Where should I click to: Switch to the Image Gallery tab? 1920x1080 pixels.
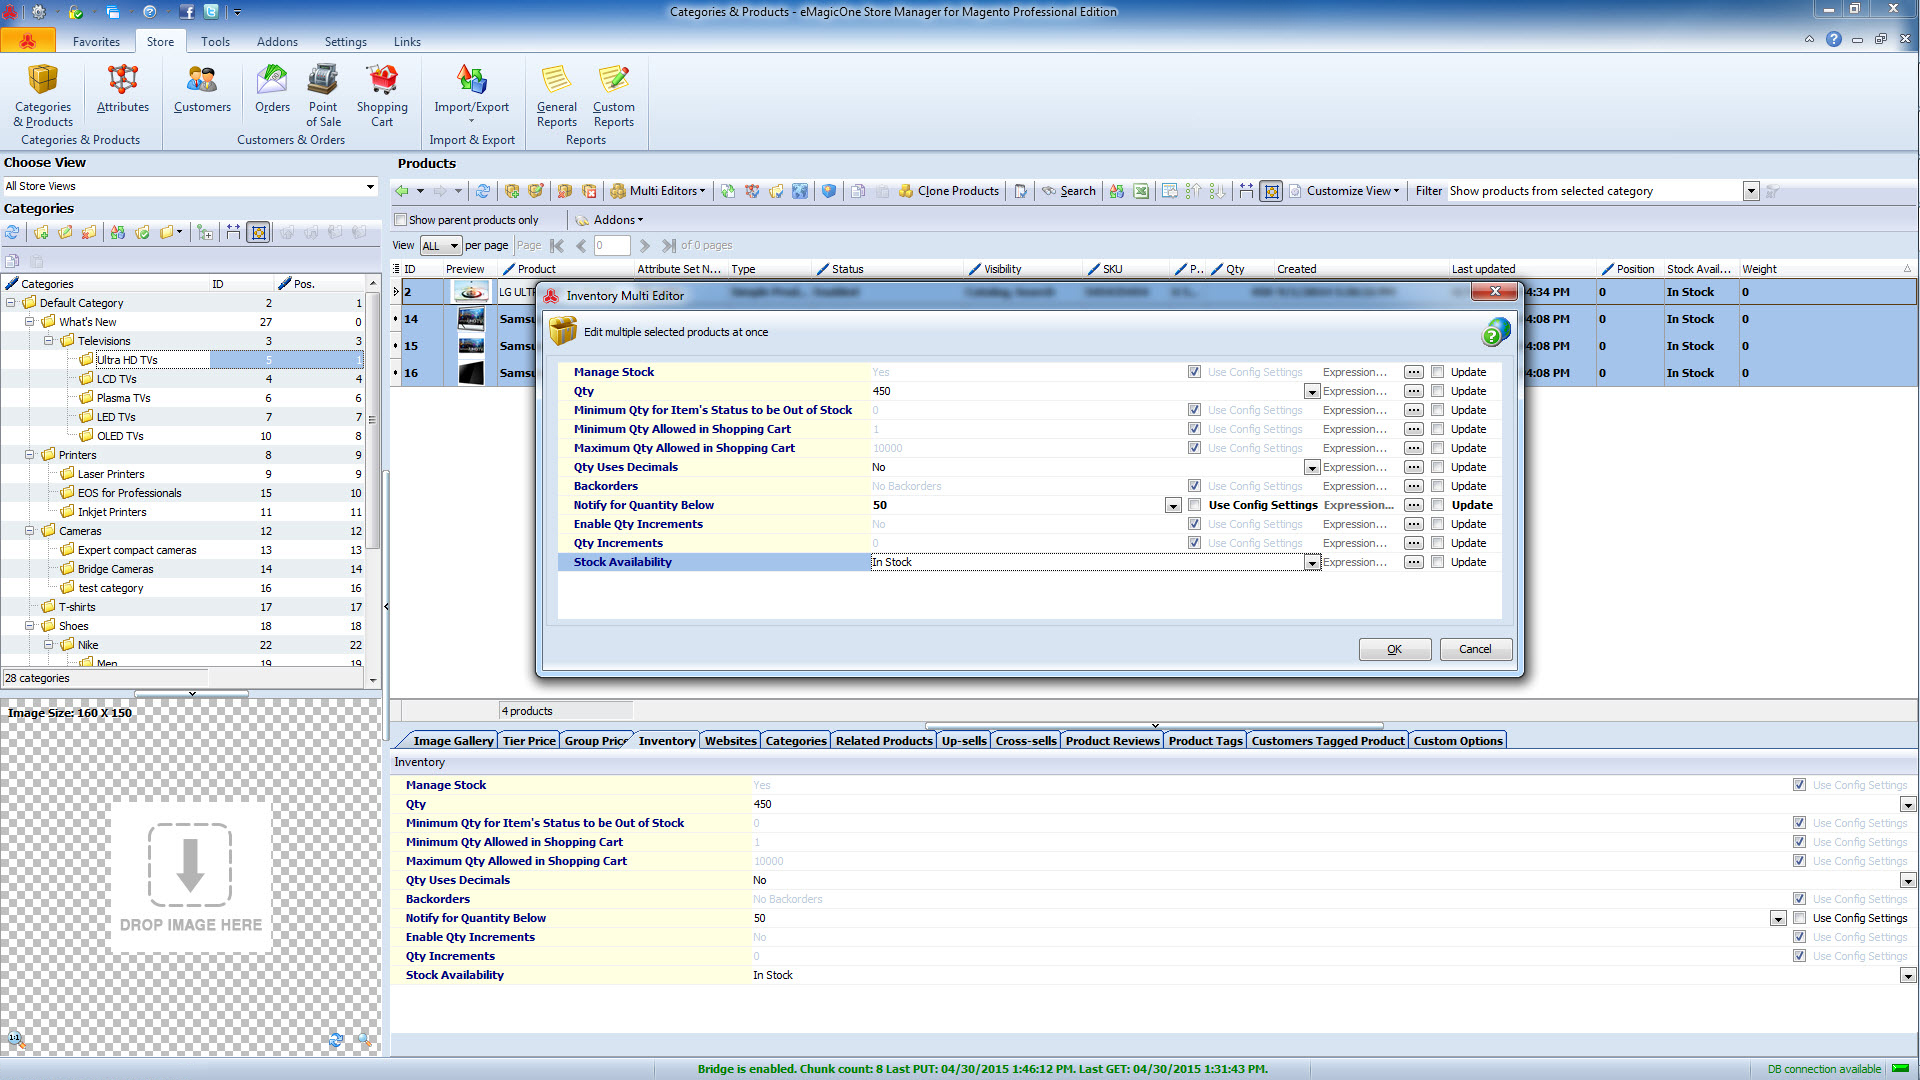(453, 741)
